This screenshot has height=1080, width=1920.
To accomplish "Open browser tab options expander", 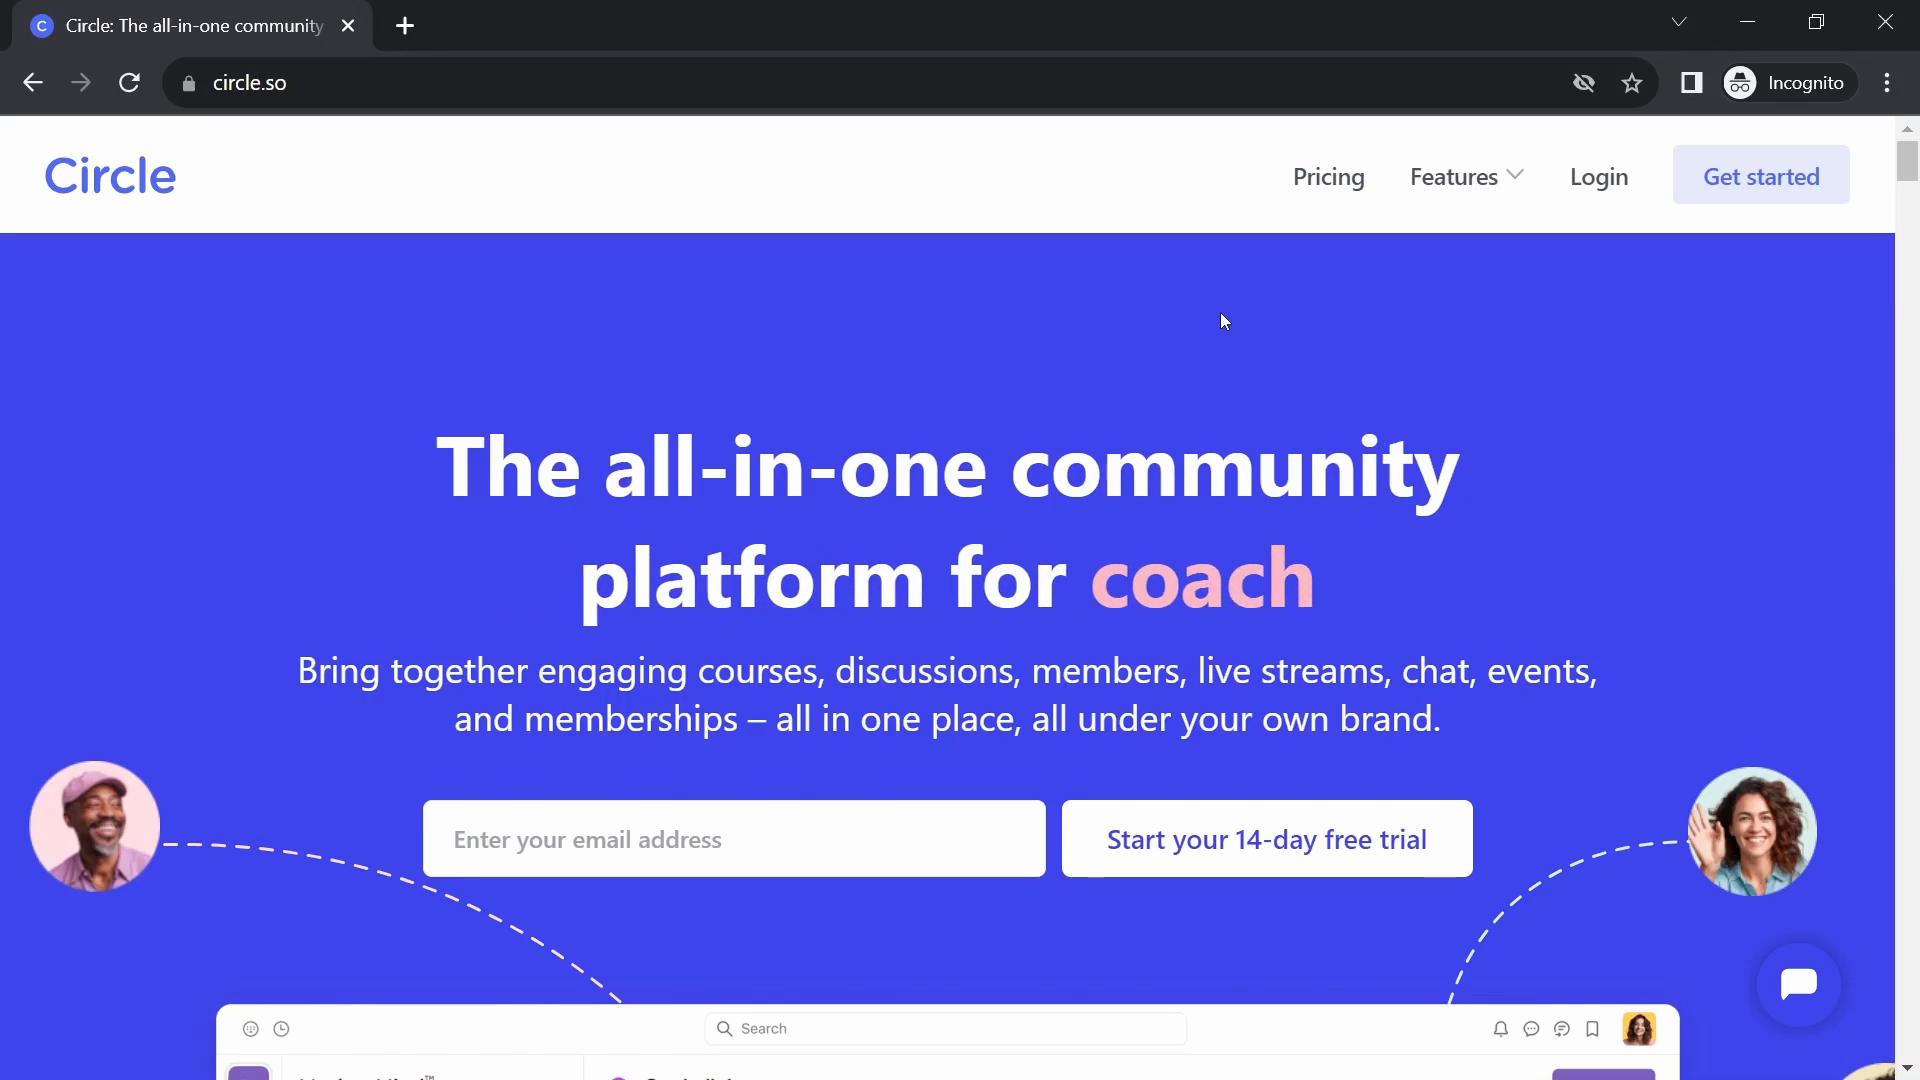I will click(1679, 24).
